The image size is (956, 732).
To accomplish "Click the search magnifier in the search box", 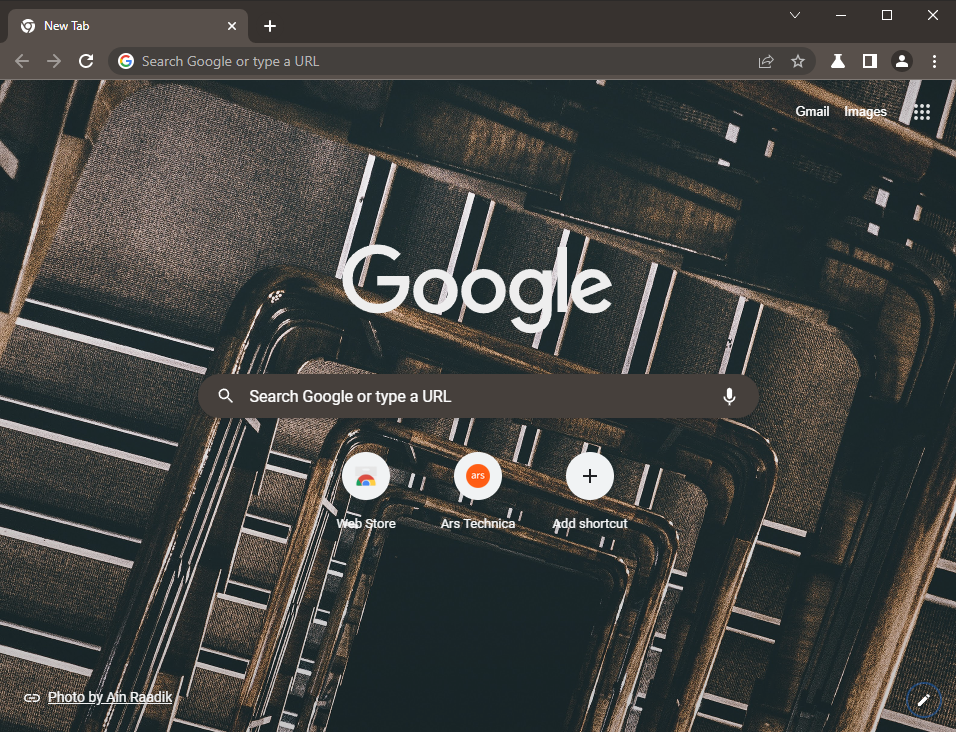I will (x=225, y=396).
